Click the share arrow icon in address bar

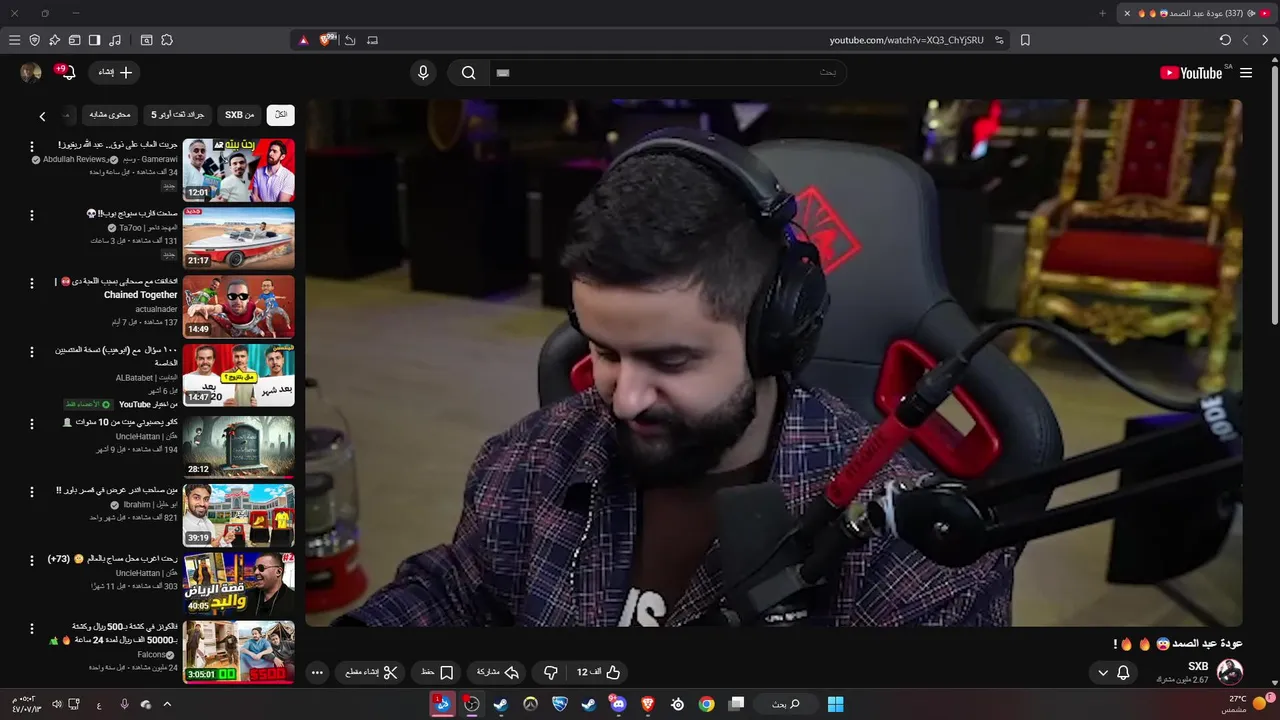(350, 40)
